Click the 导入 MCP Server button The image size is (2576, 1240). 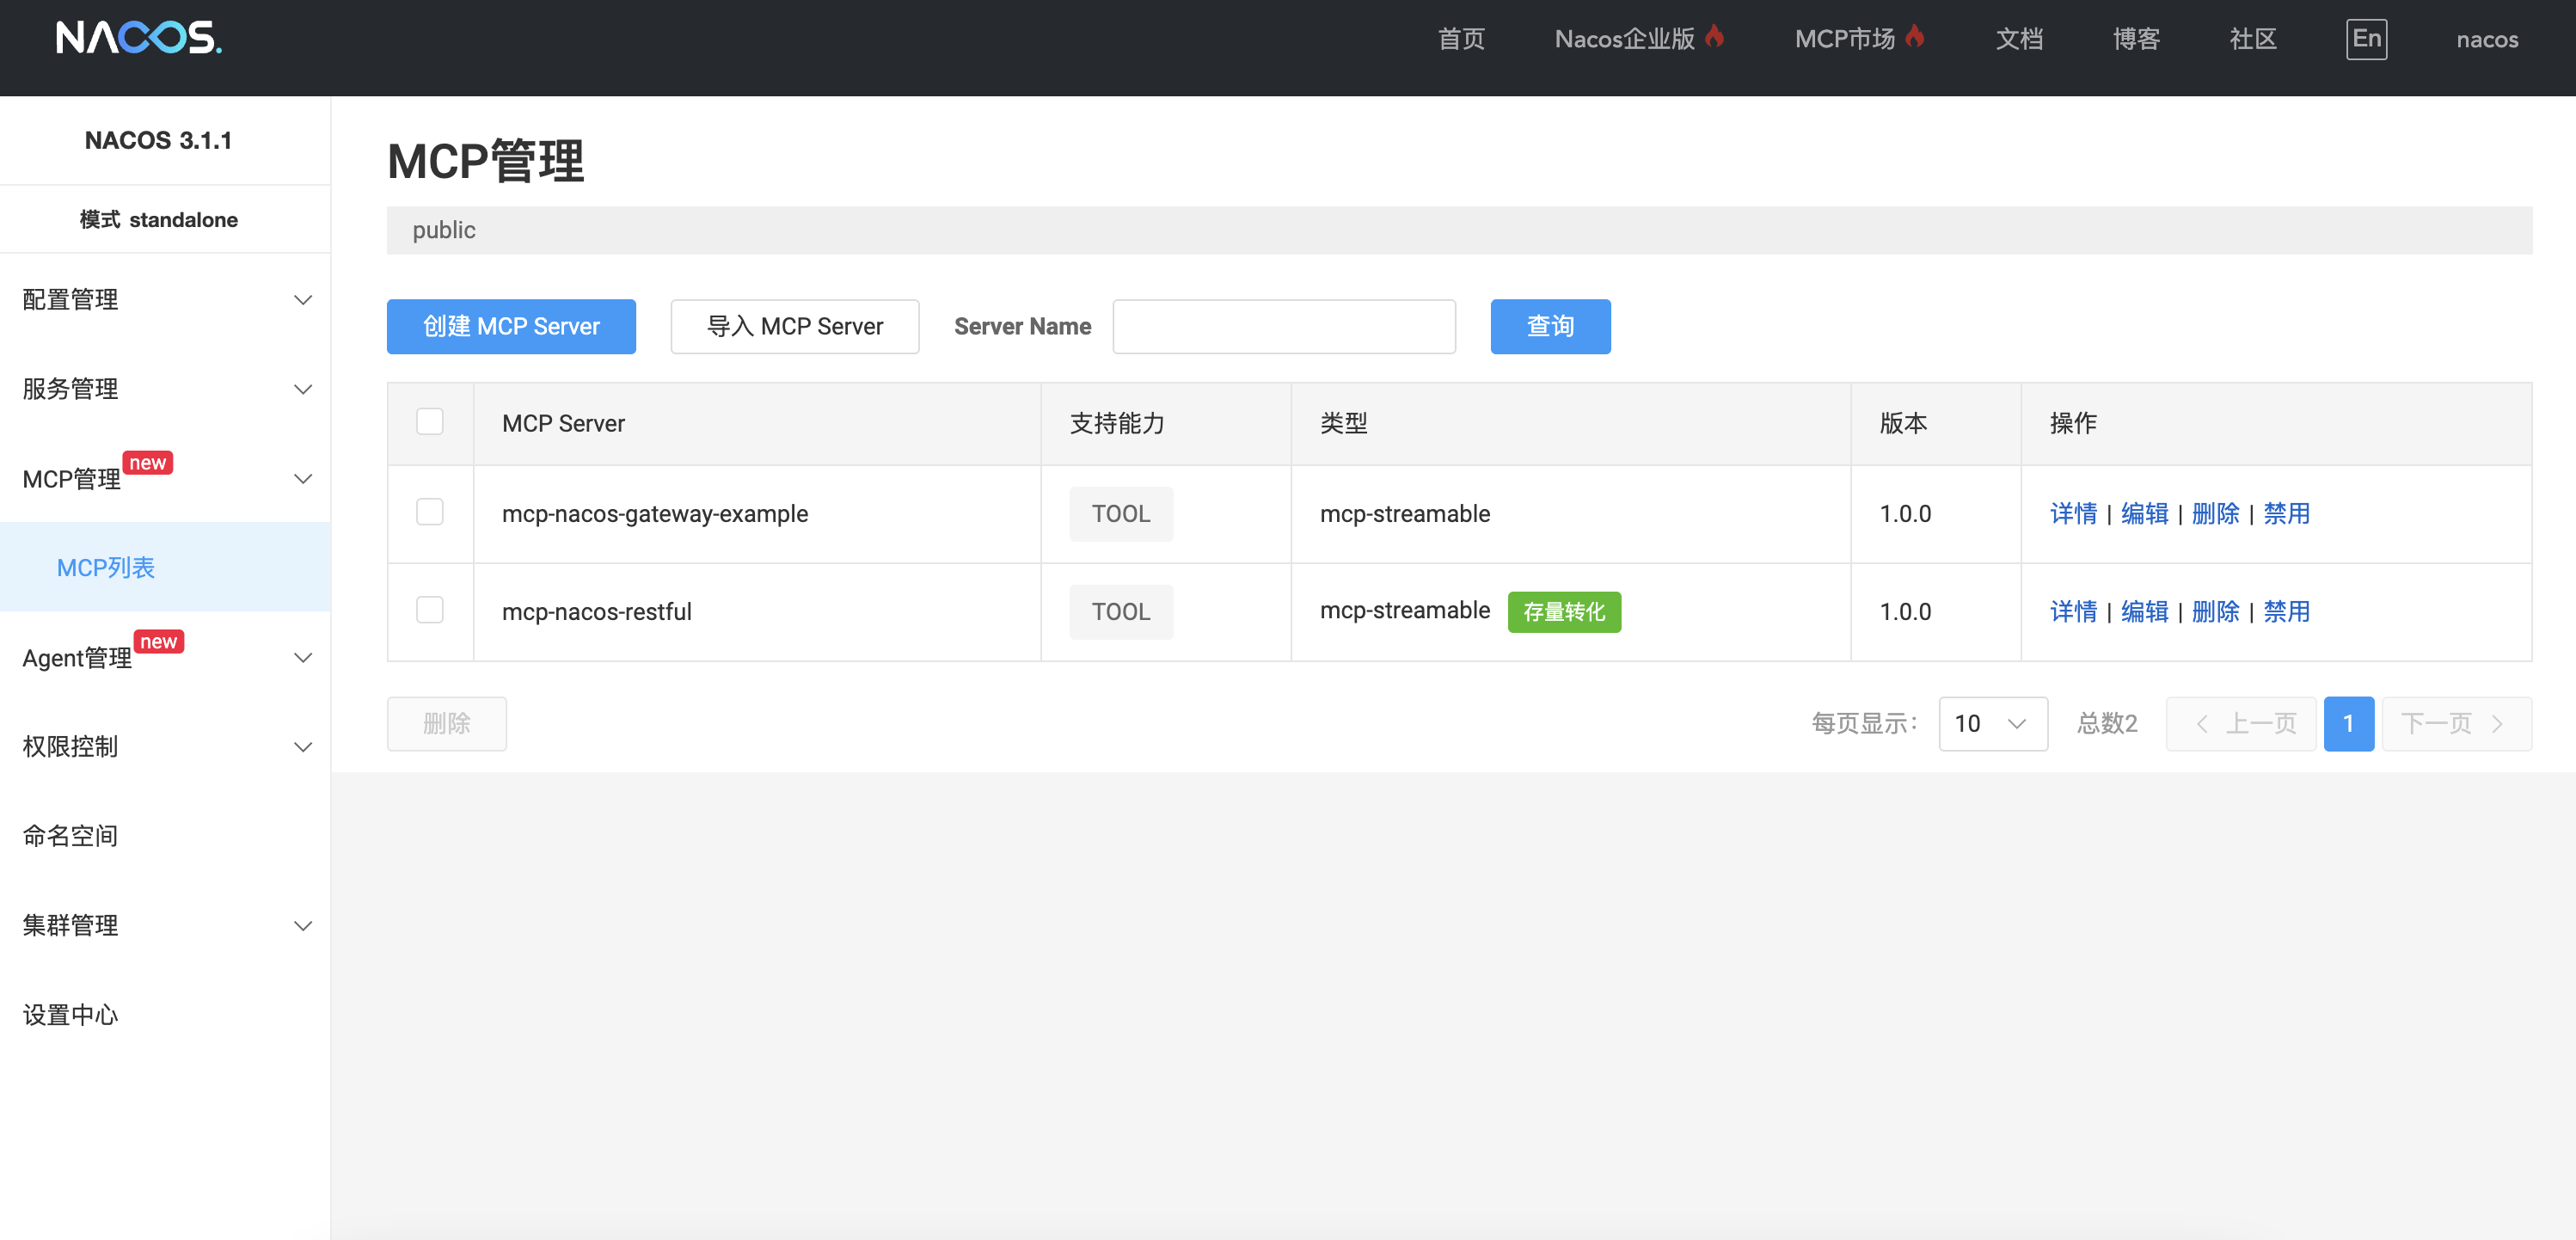pyautogui.click(x=795, y=326)
